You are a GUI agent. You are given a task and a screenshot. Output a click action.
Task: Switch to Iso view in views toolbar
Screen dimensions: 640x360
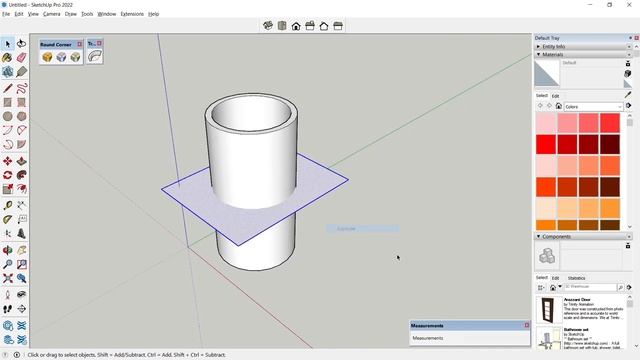point(268,26)
